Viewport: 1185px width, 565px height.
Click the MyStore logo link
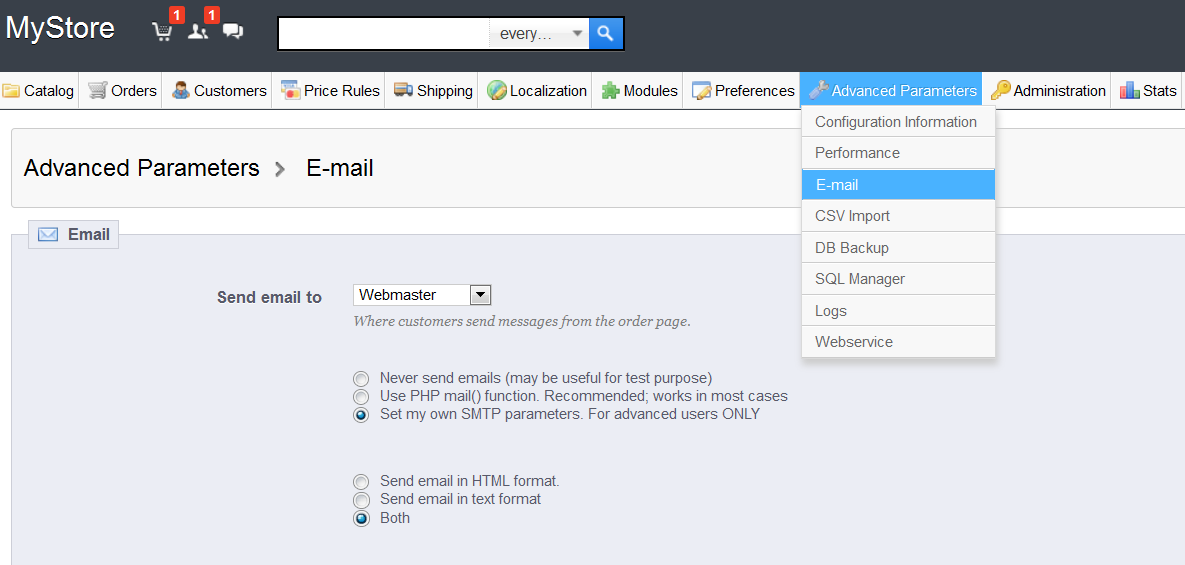(60, 28)
